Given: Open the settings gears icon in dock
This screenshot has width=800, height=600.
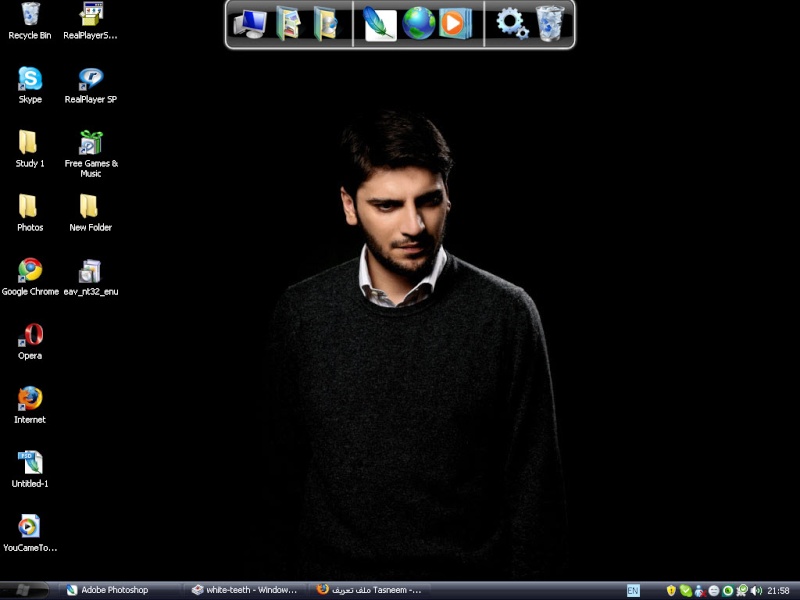Looking at the screenshot, I should coord(512,23).
